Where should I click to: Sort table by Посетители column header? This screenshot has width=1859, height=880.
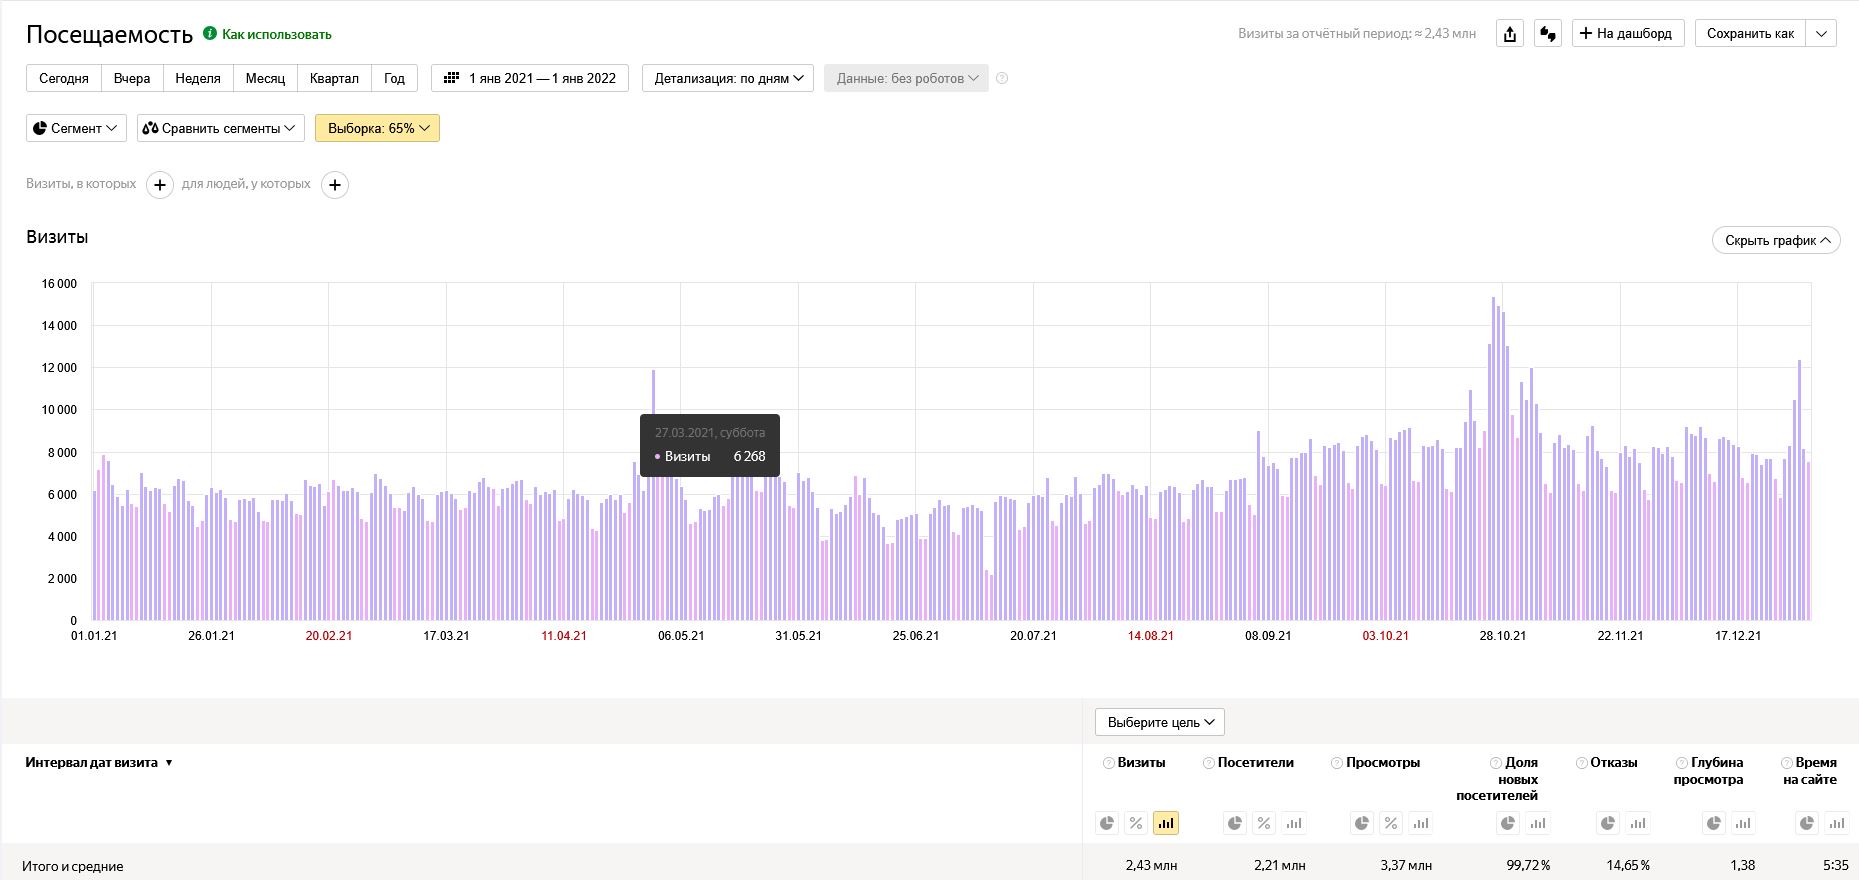[1255, 763]
